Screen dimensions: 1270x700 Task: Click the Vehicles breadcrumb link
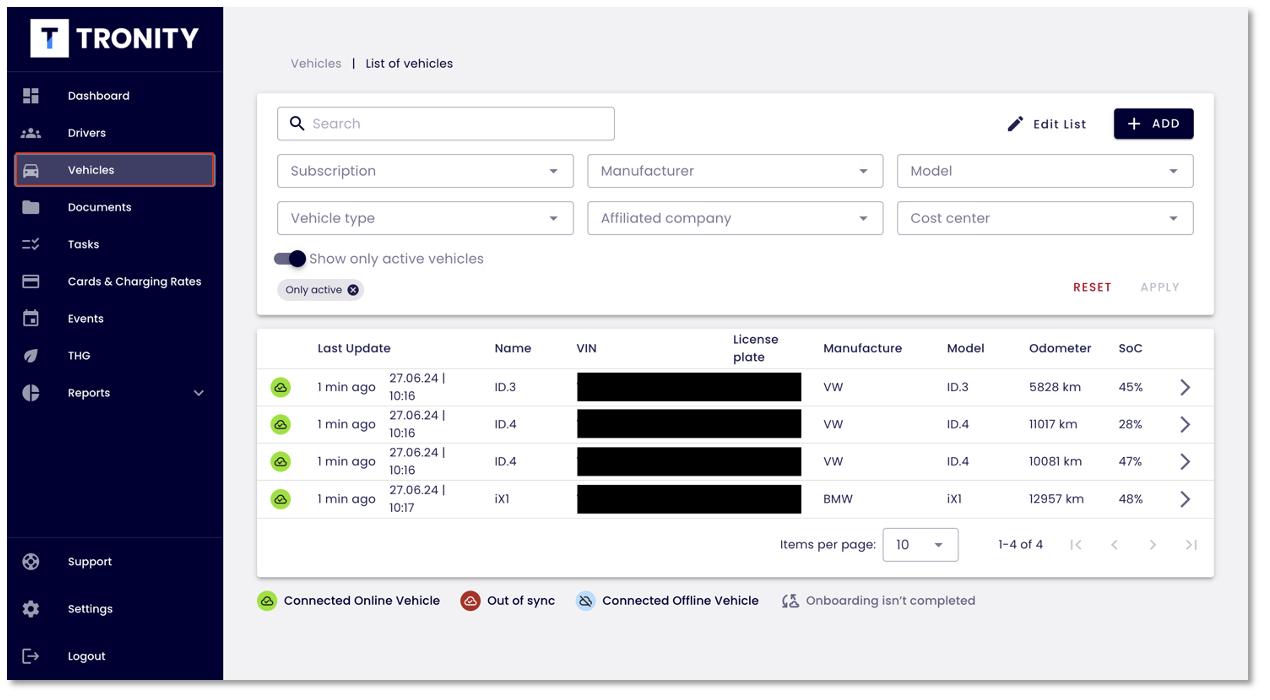[x=316, y=63]
